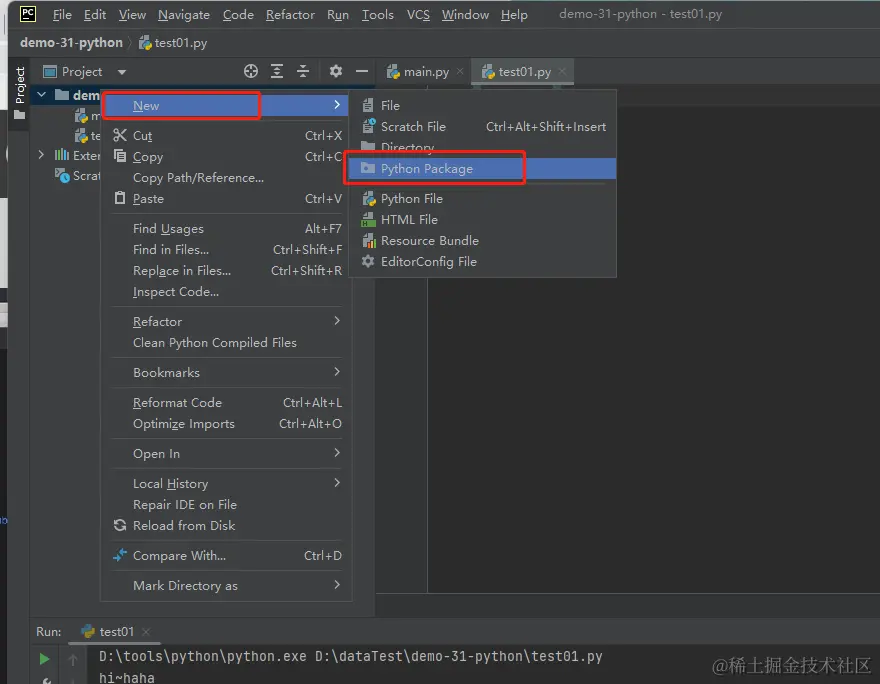Click demo-31-python breadcrumb
Viewport: 880px width, 684px height.
click(71, 43)
